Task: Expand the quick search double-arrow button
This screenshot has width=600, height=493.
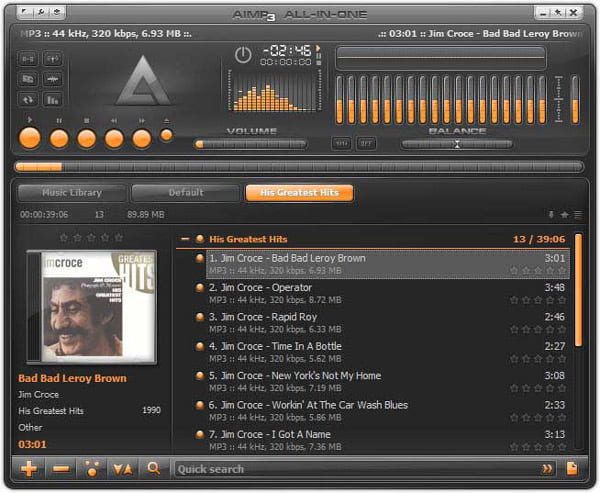Action: tap(547, 468)
